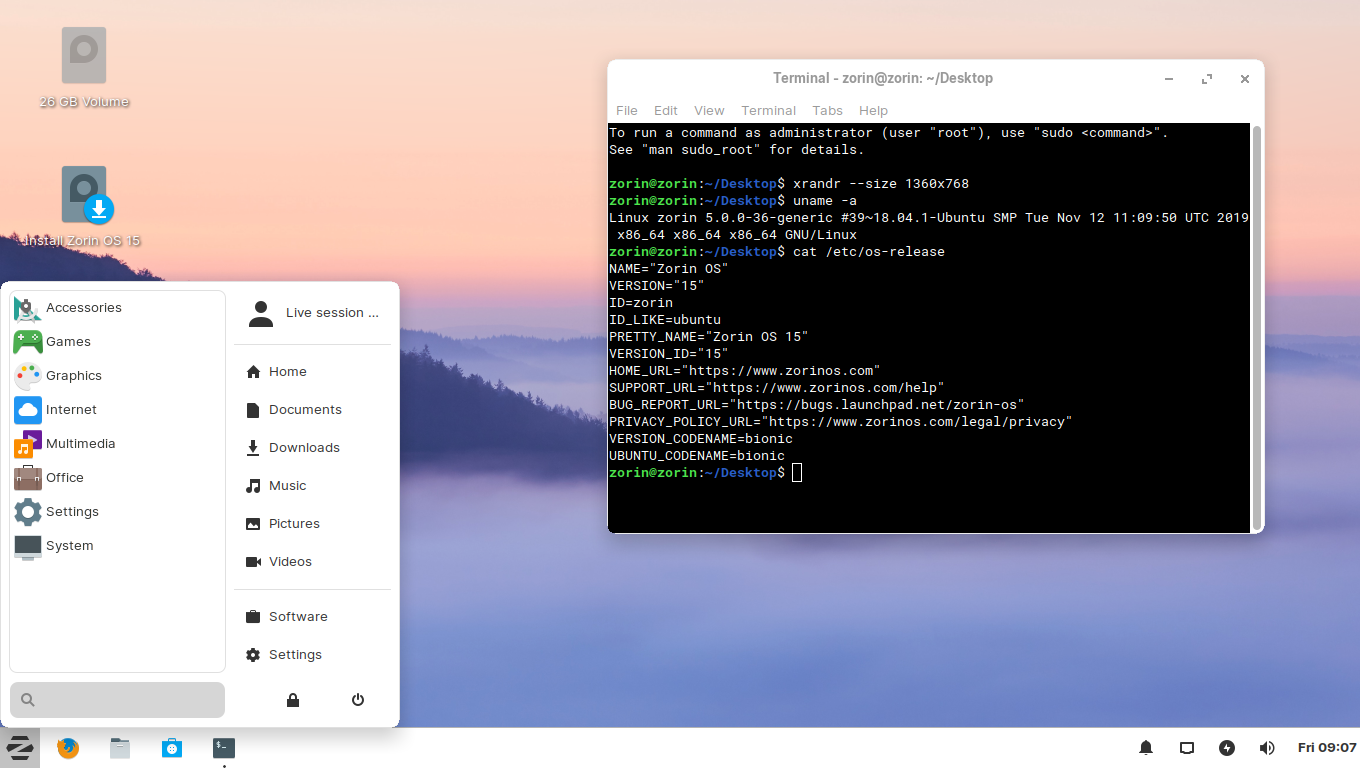Focus the start menu search field

click(117, 700)
